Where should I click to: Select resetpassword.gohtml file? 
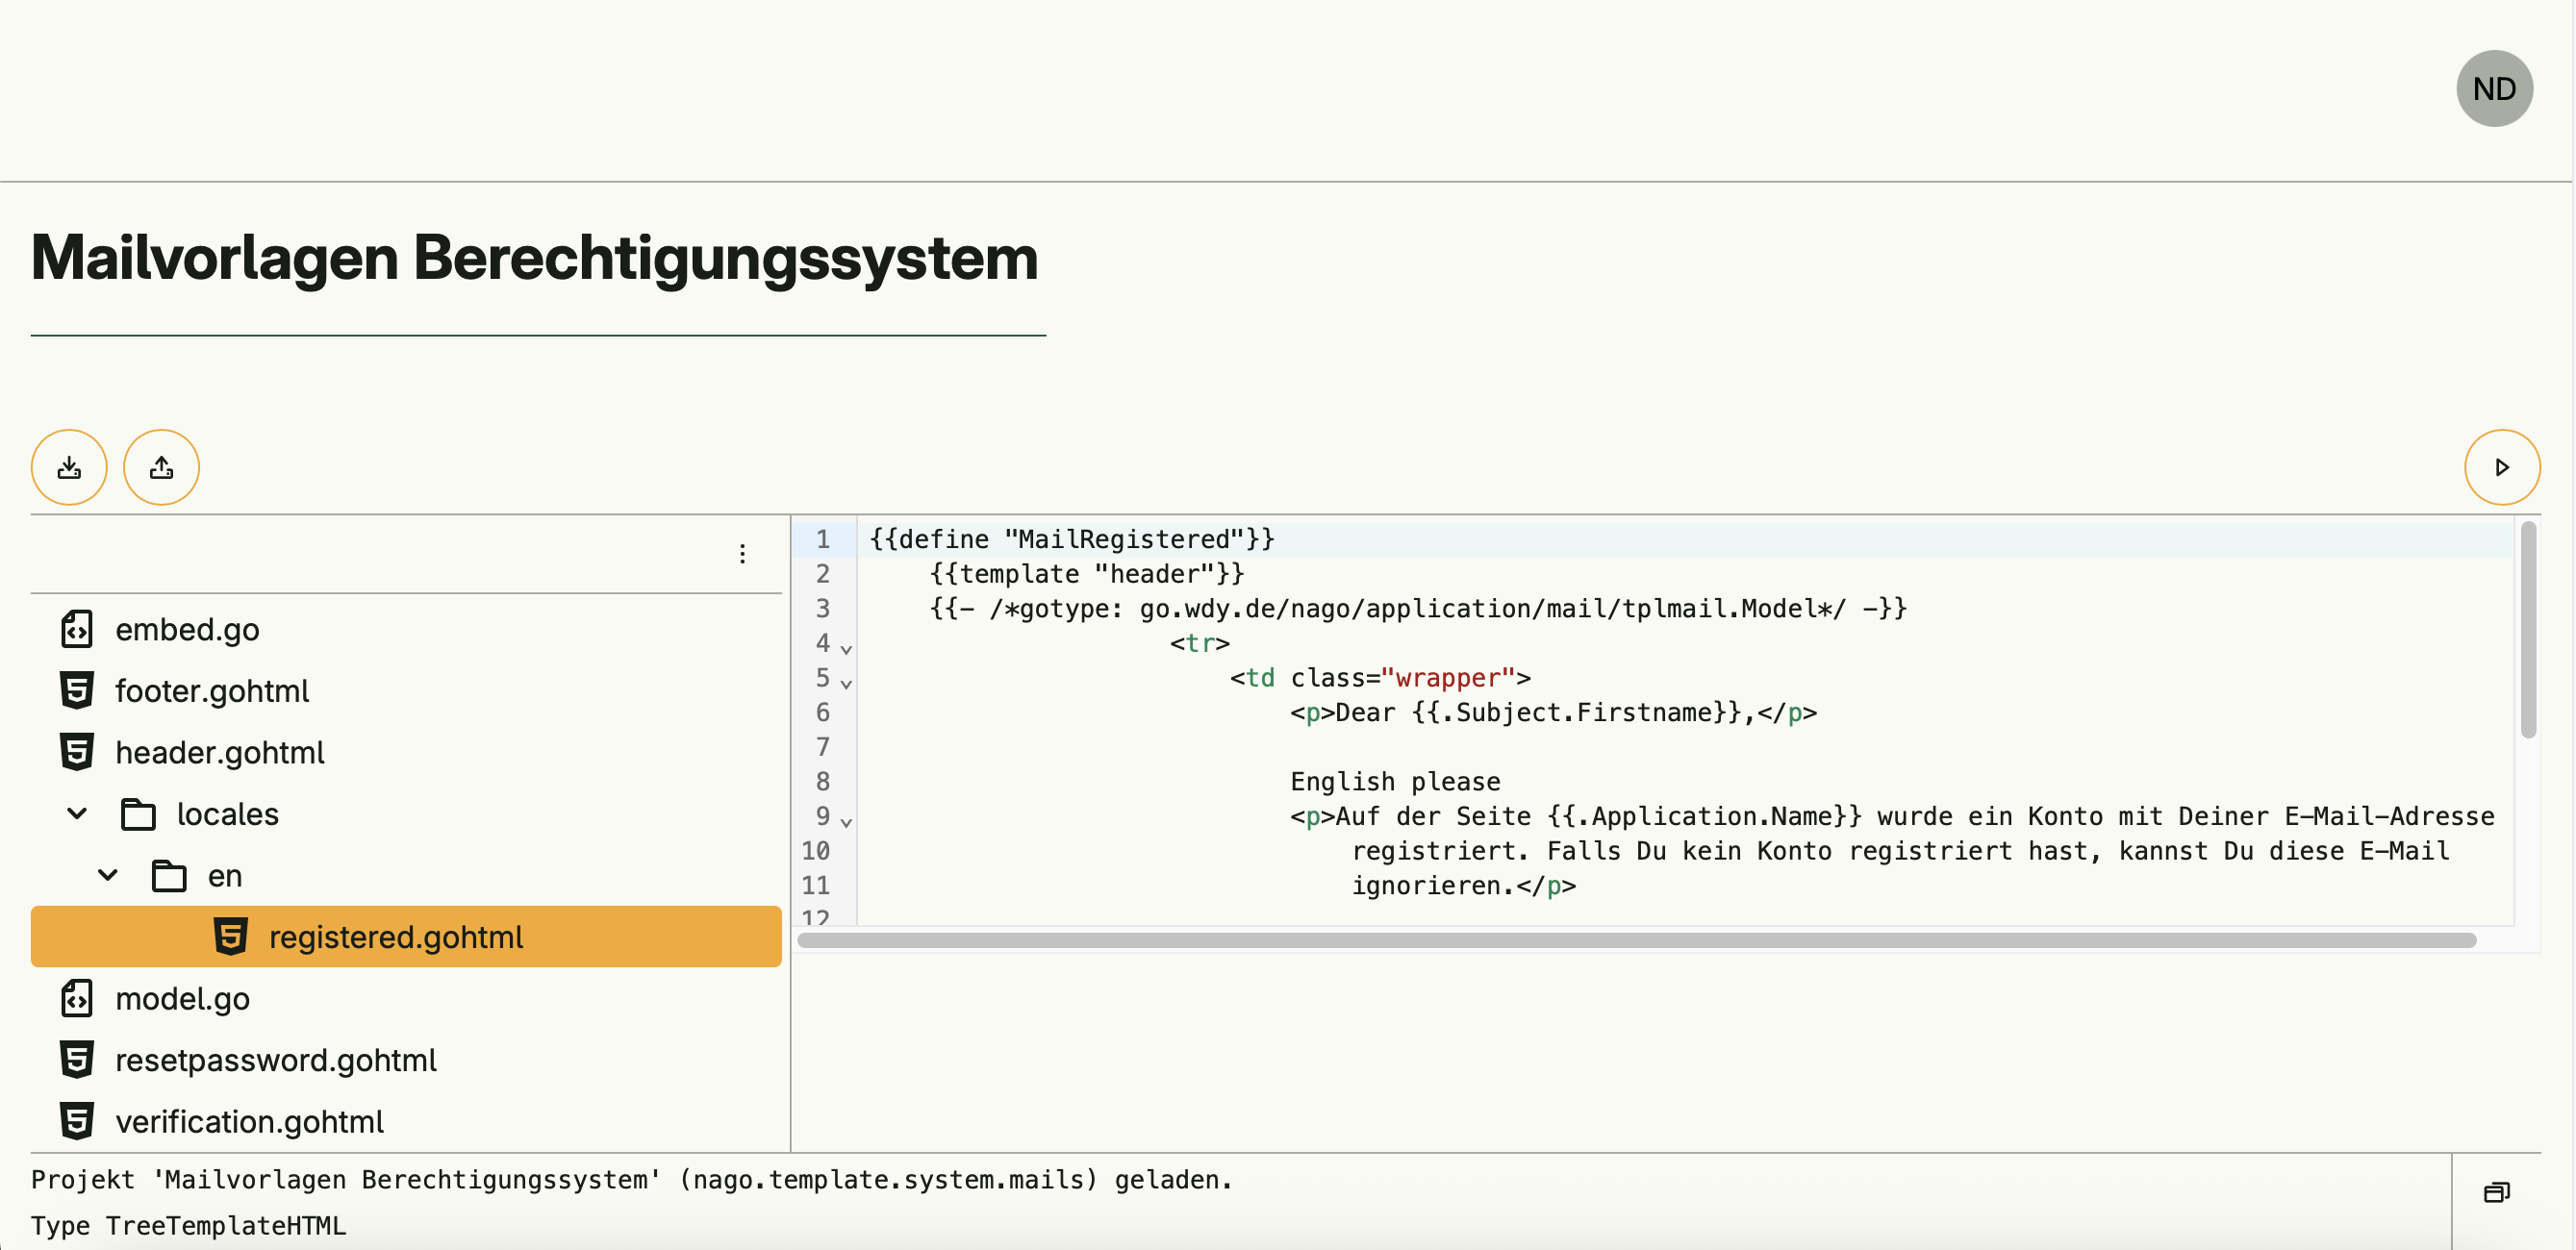click(275, 1060)
